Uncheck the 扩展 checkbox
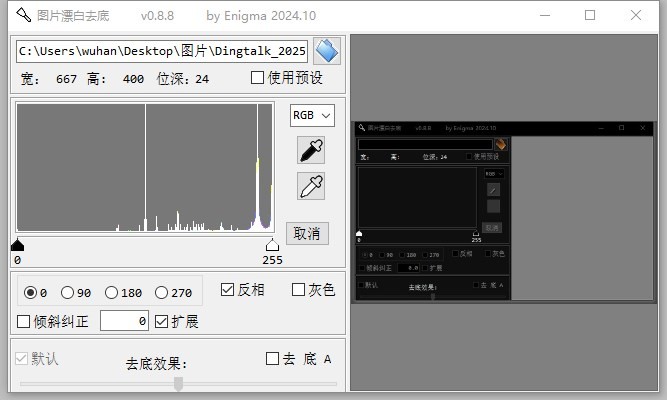The height and width of the screenshot is (400, 667). (160, 321)
